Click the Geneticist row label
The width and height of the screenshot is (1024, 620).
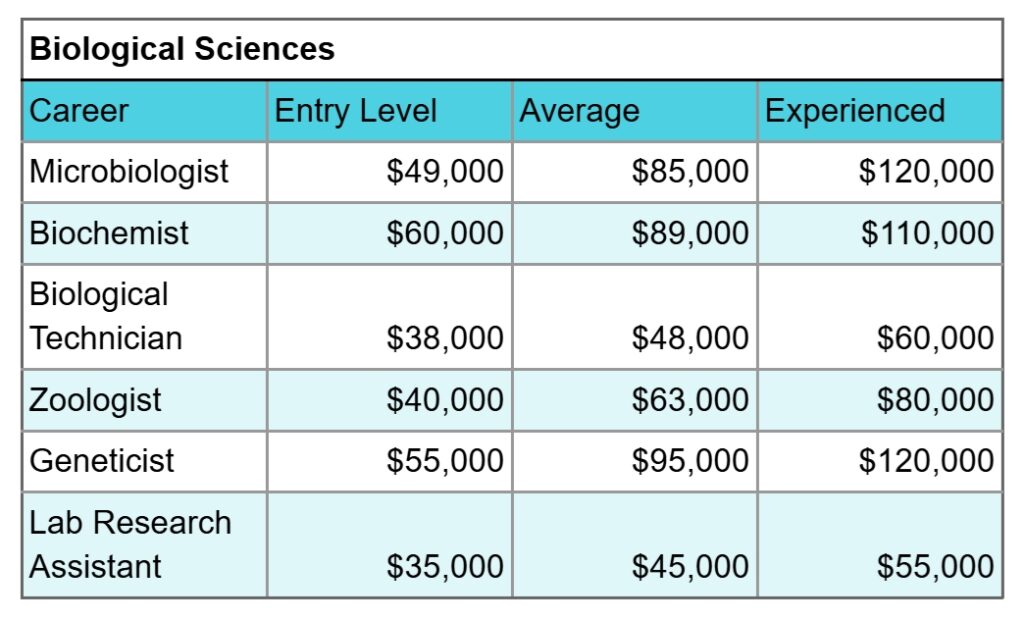click(x=102, y=461)
